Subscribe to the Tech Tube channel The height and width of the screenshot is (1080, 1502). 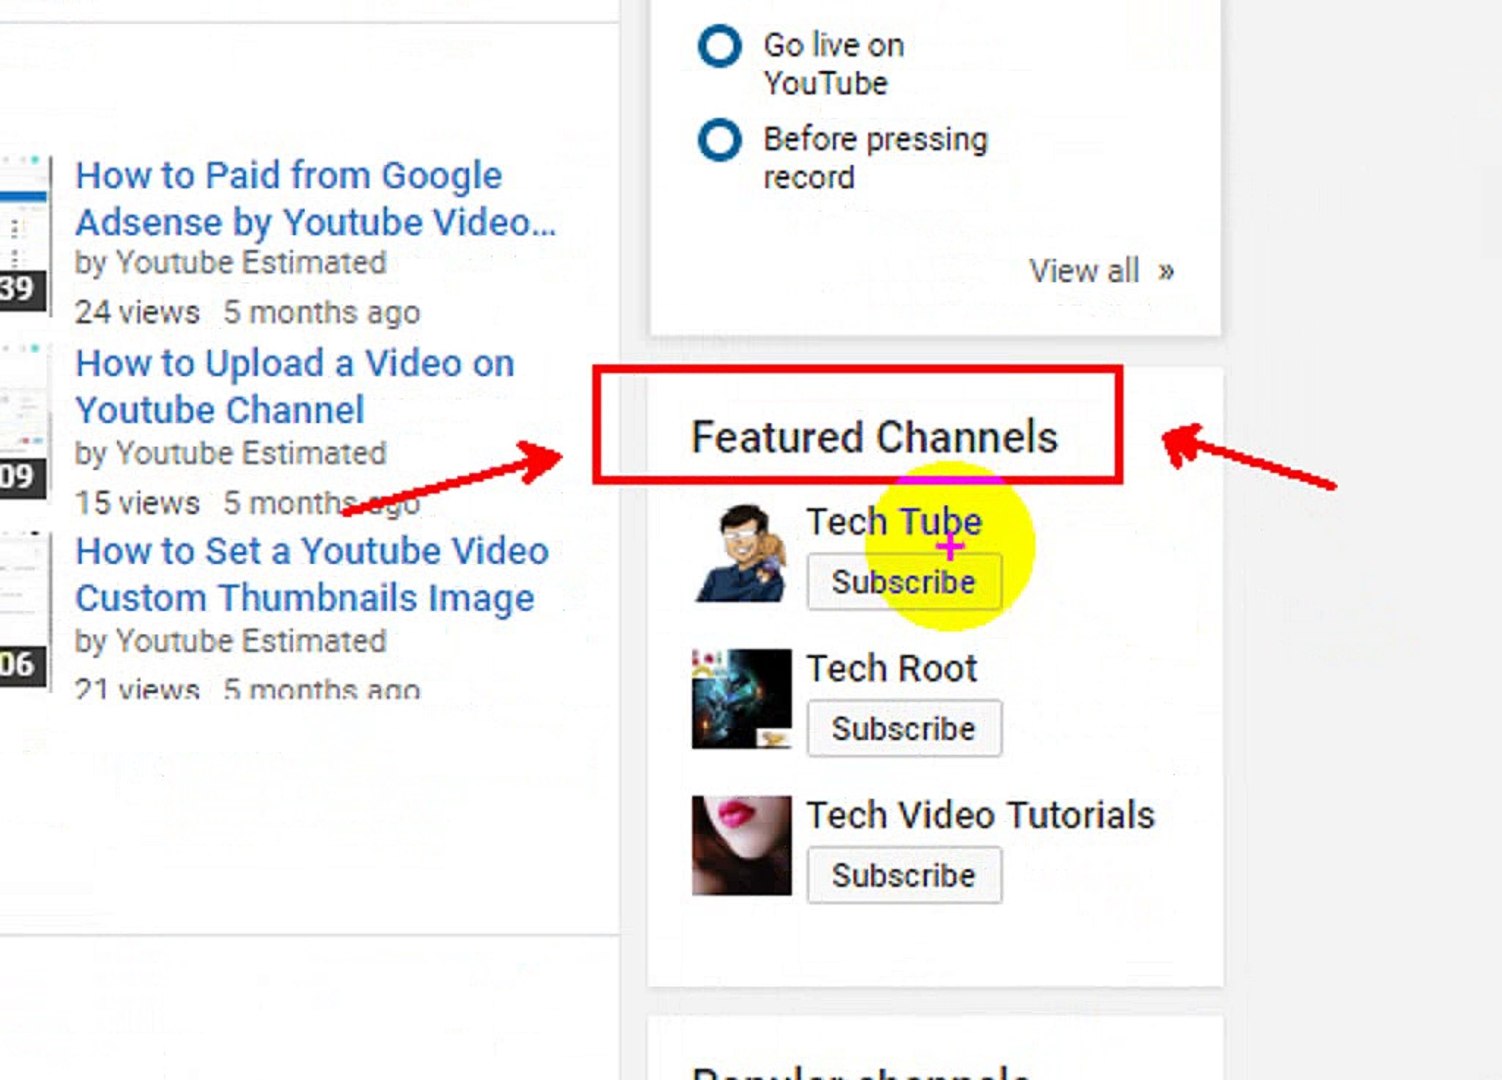(904, 582)
